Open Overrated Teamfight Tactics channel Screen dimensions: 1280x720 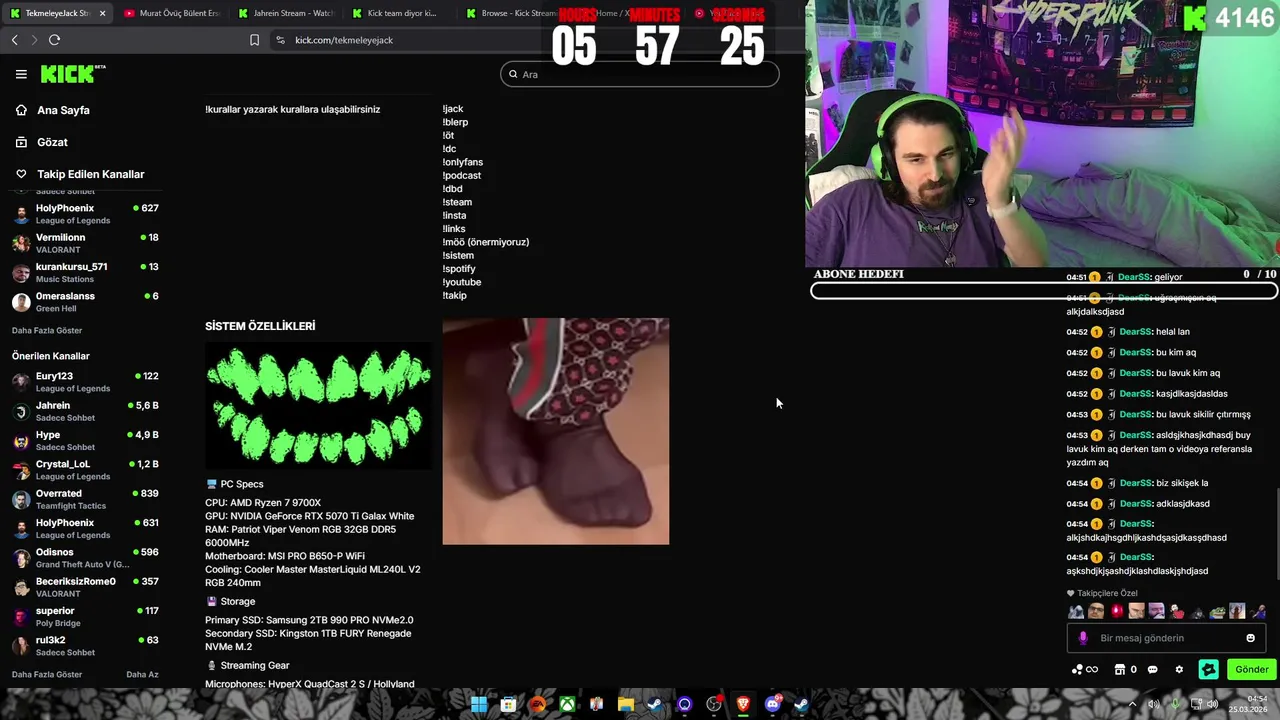pyautogui.click(x=85, y=499)
